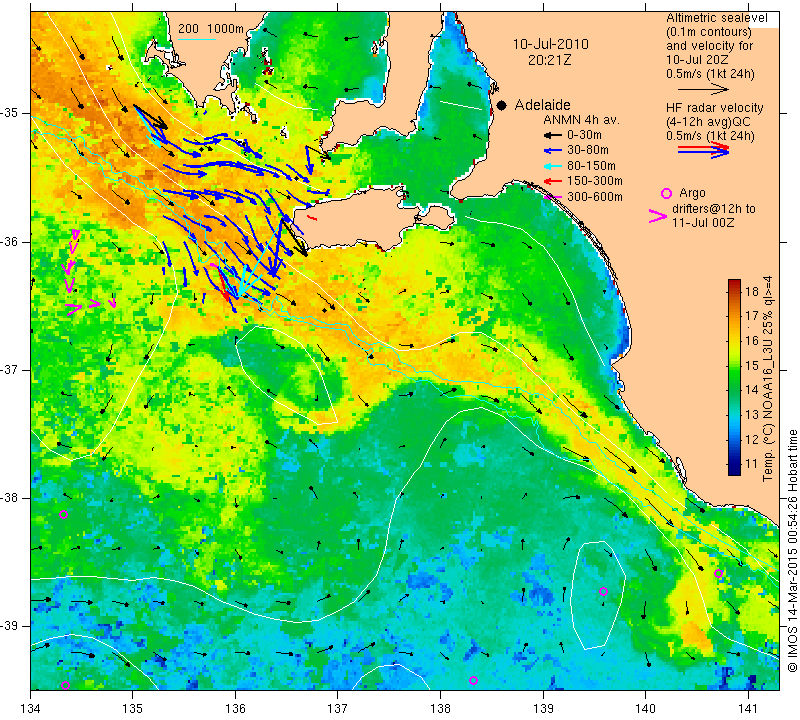Click the colorbar tick label '18'
800x720 pixels.
pyautogui.click(x=752, y=291)
